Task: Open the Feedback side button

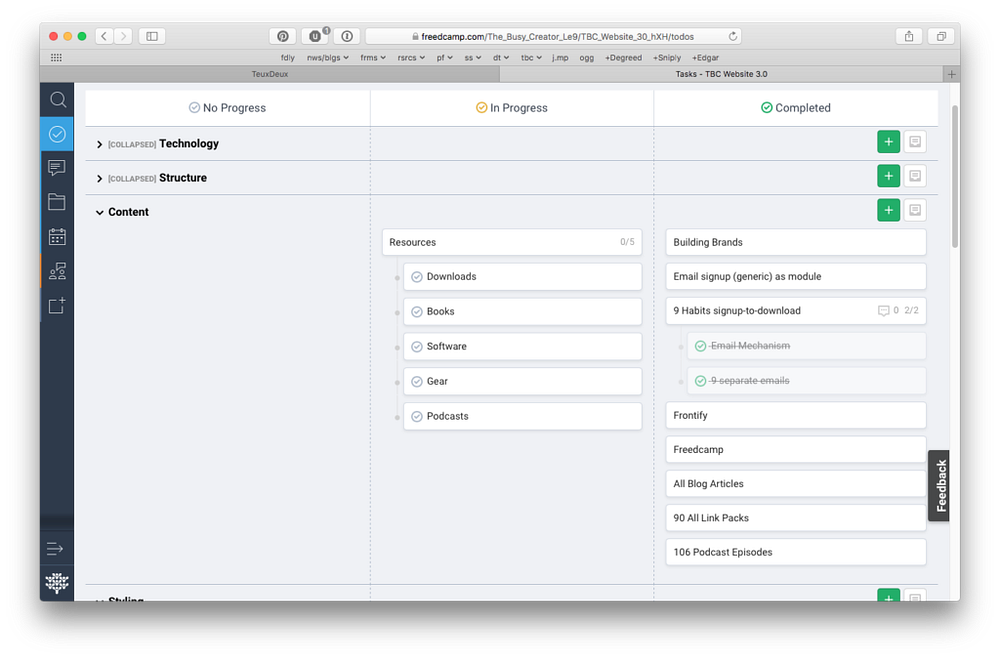Action: pyautogui.click(x=939, y=486)
